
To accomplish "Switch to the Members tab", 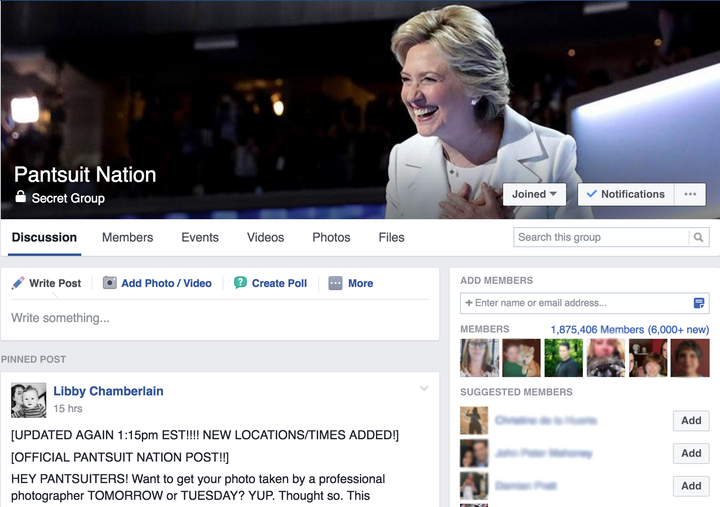I will (128, 237).
